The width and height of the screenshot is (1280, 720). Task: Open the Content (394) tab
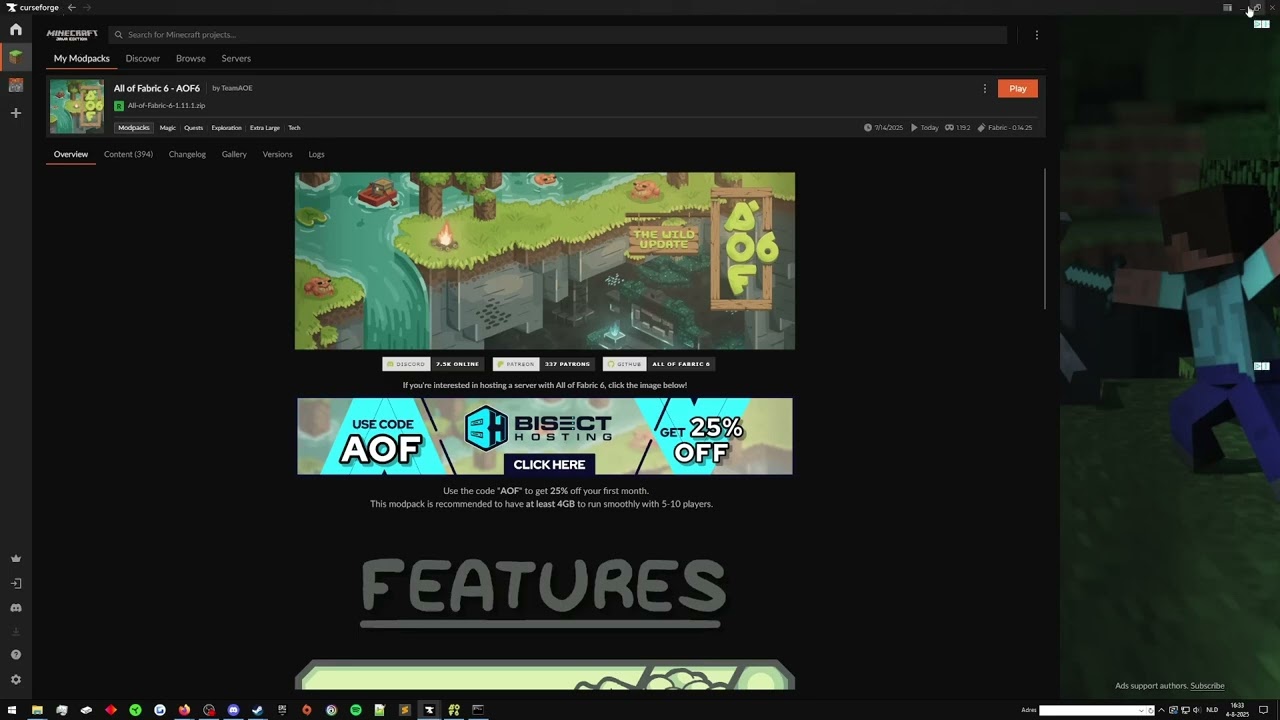[128, 154]
